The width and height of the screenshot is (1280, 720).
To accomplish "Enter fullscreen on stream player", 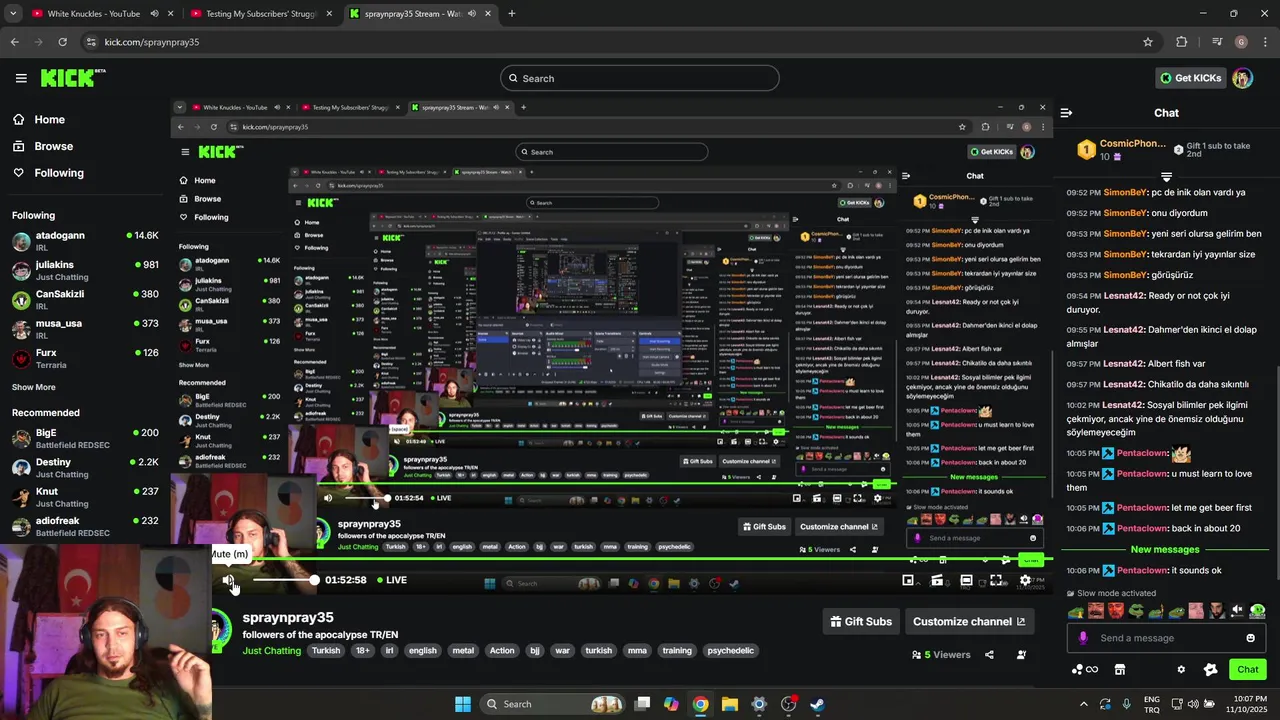I will point(996,580).
